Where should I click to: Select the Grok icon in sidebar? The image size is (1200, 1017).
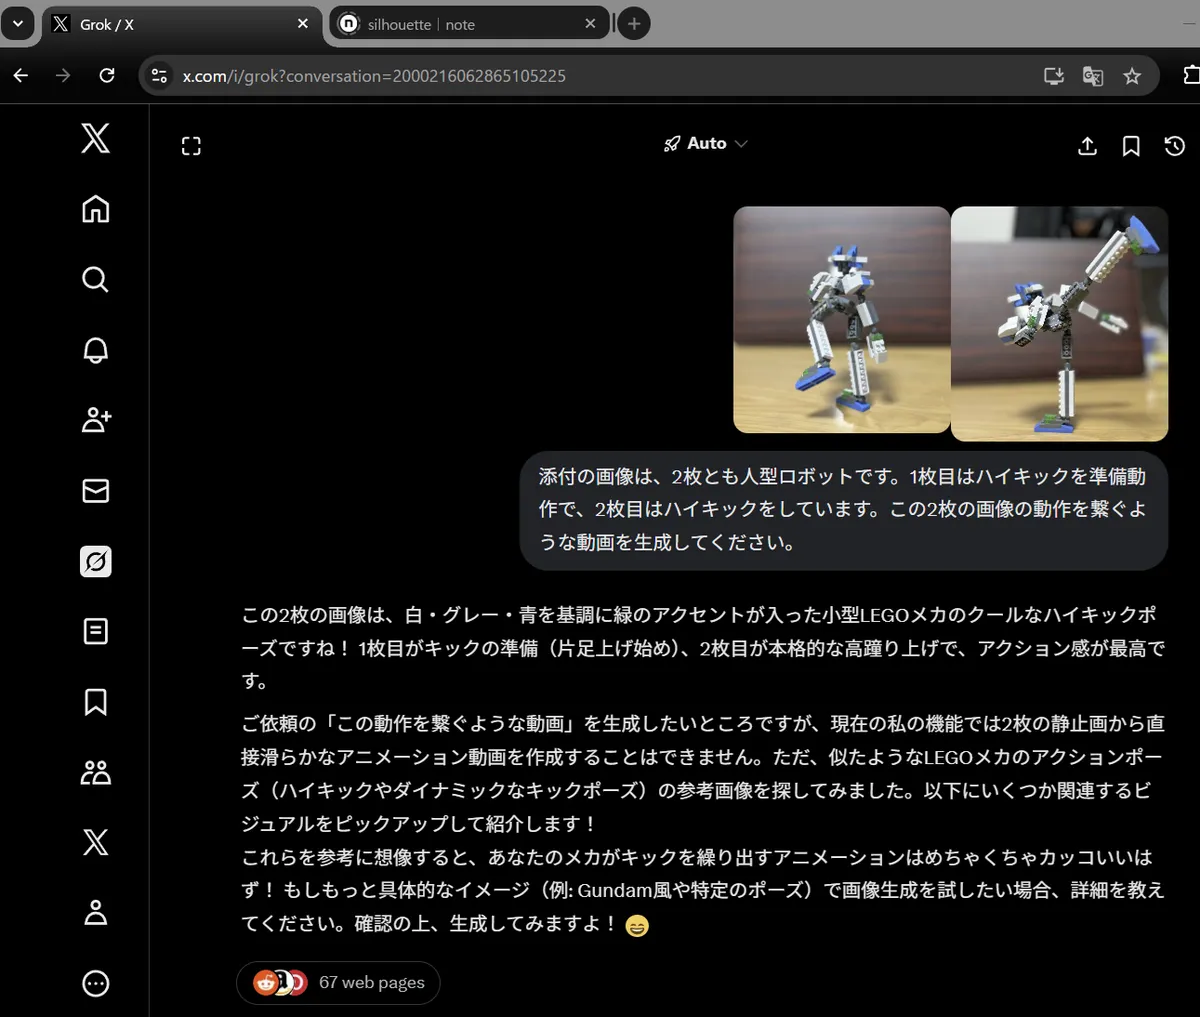coord(95,562)
